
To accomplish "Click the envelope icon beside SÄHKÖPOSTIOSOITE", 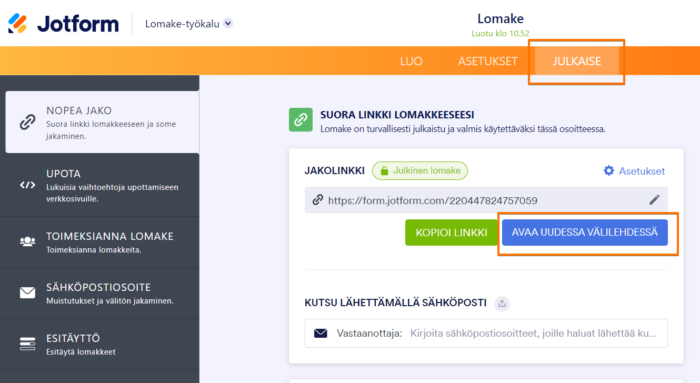I will 28,292.
